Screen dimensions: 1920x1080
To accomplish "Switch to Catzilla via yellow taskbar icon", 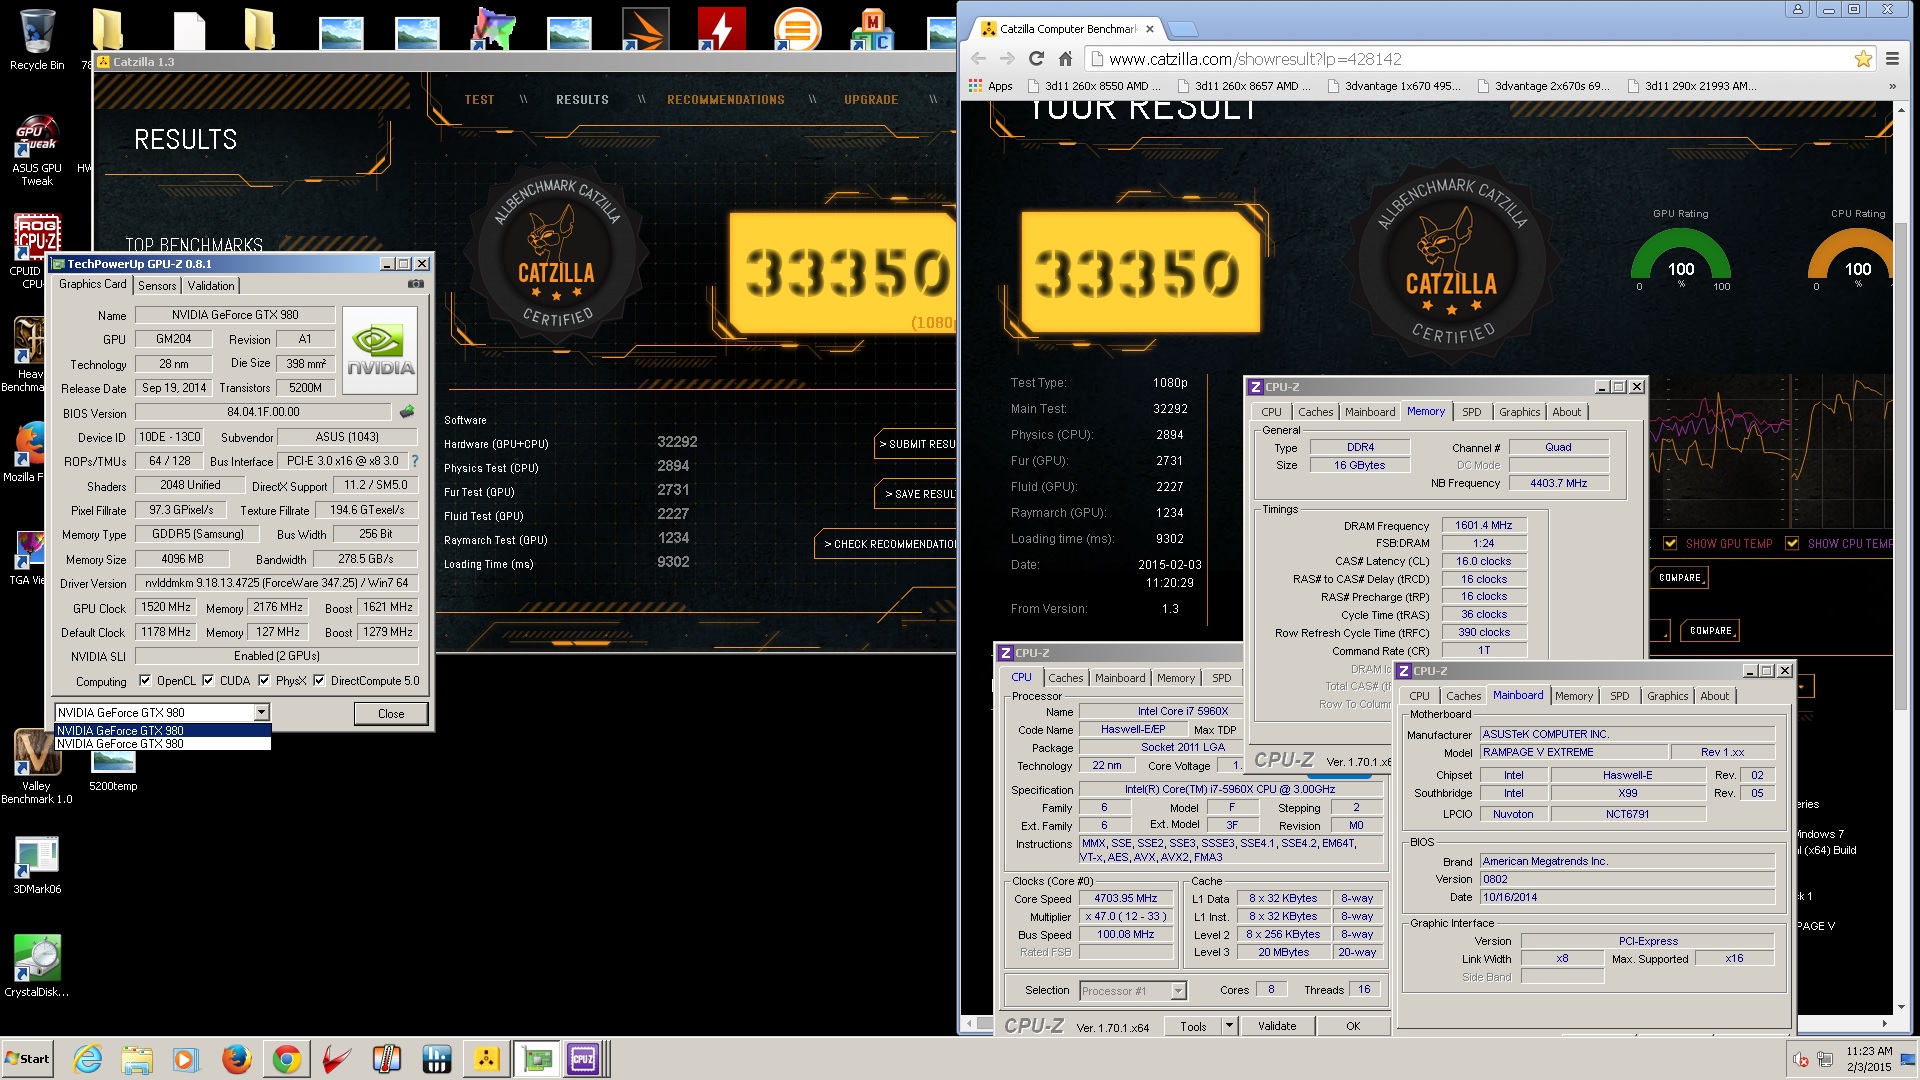I will (x=487, y=1059).
